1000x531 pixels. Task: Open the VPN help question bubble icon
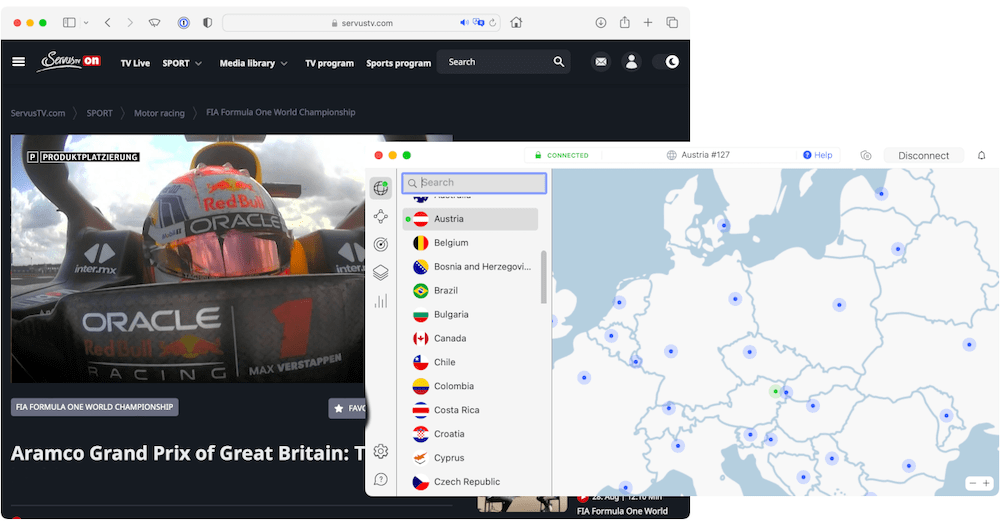381,479
